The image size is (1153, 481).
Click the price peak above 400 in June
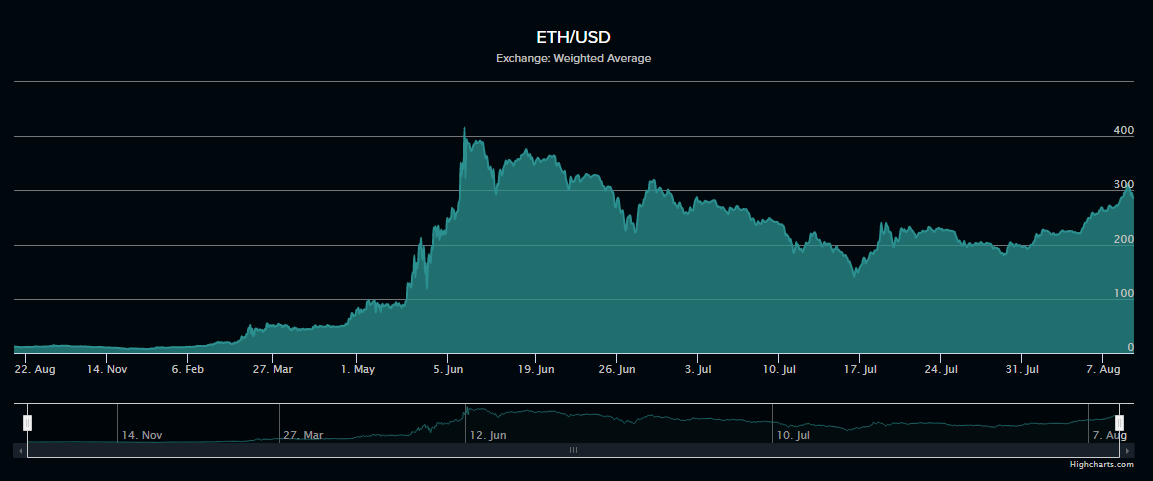(x=464, y=129)
